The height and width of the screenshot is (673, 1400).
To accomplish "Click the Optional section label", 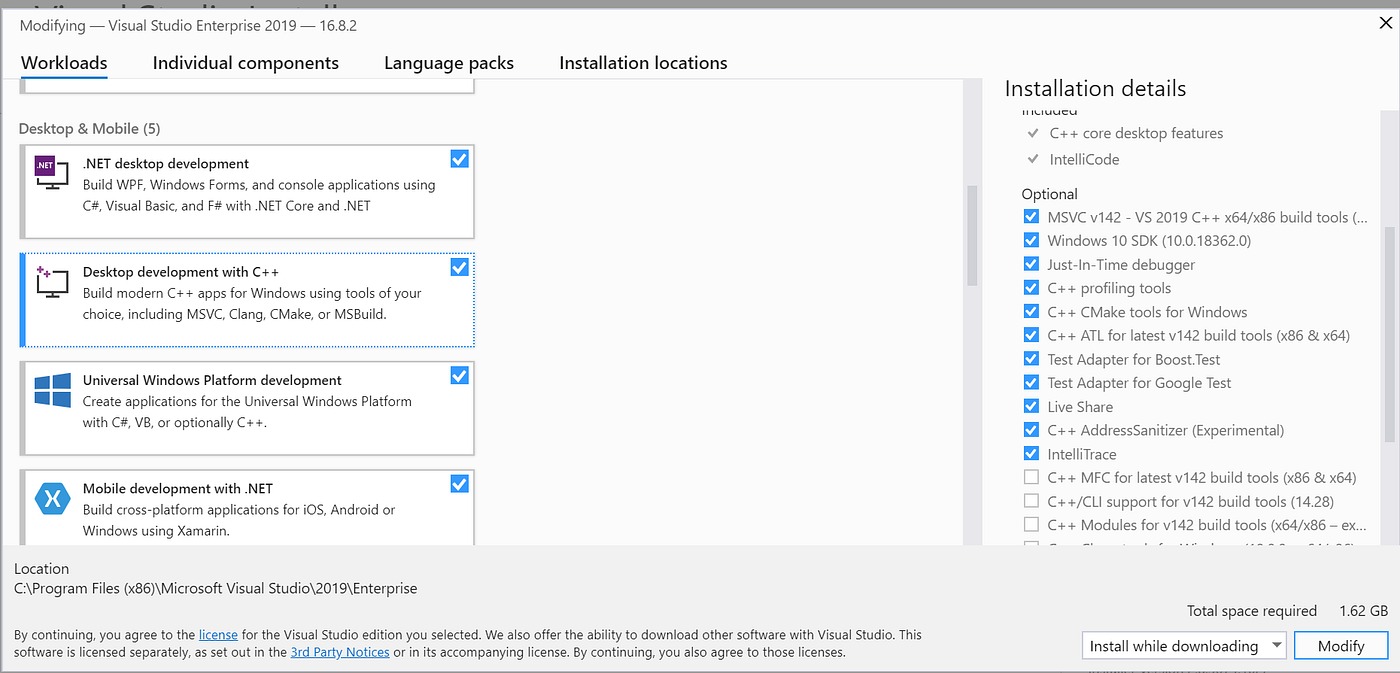I will pyautogui.click(x=1049, y=194).
